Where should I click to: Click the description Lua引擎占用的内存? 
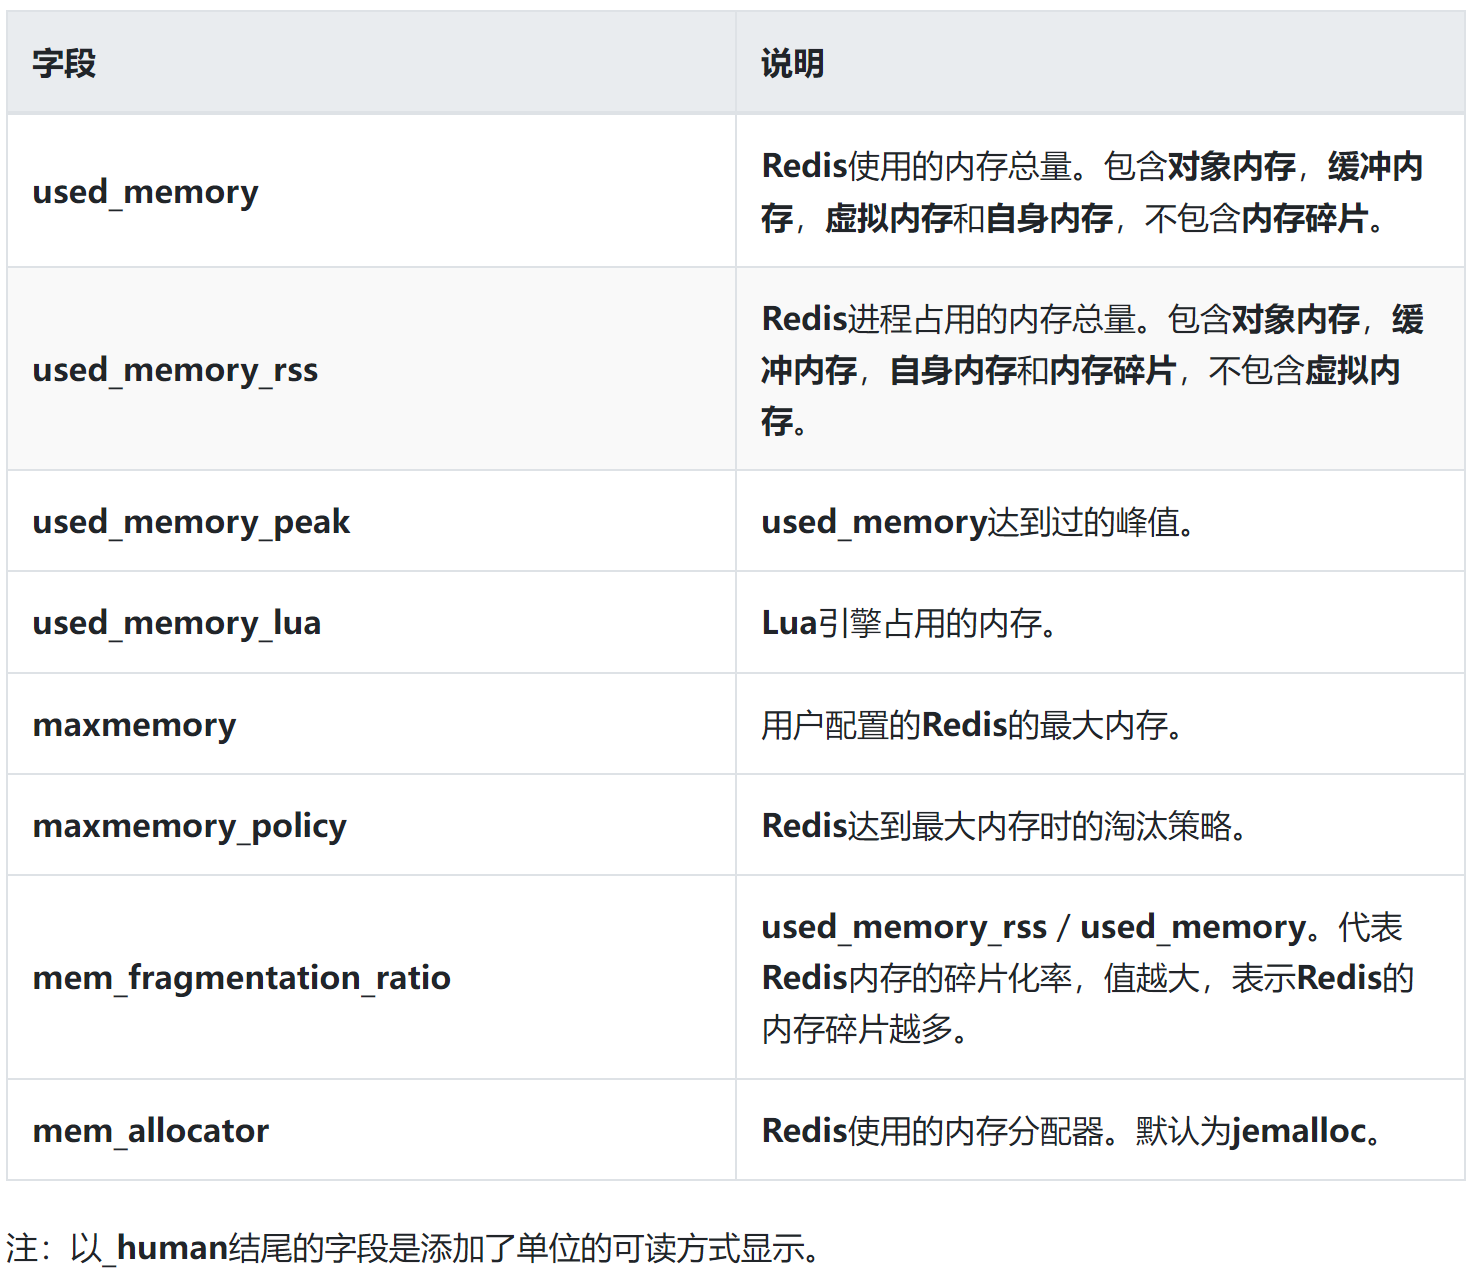pos(1100,622)
